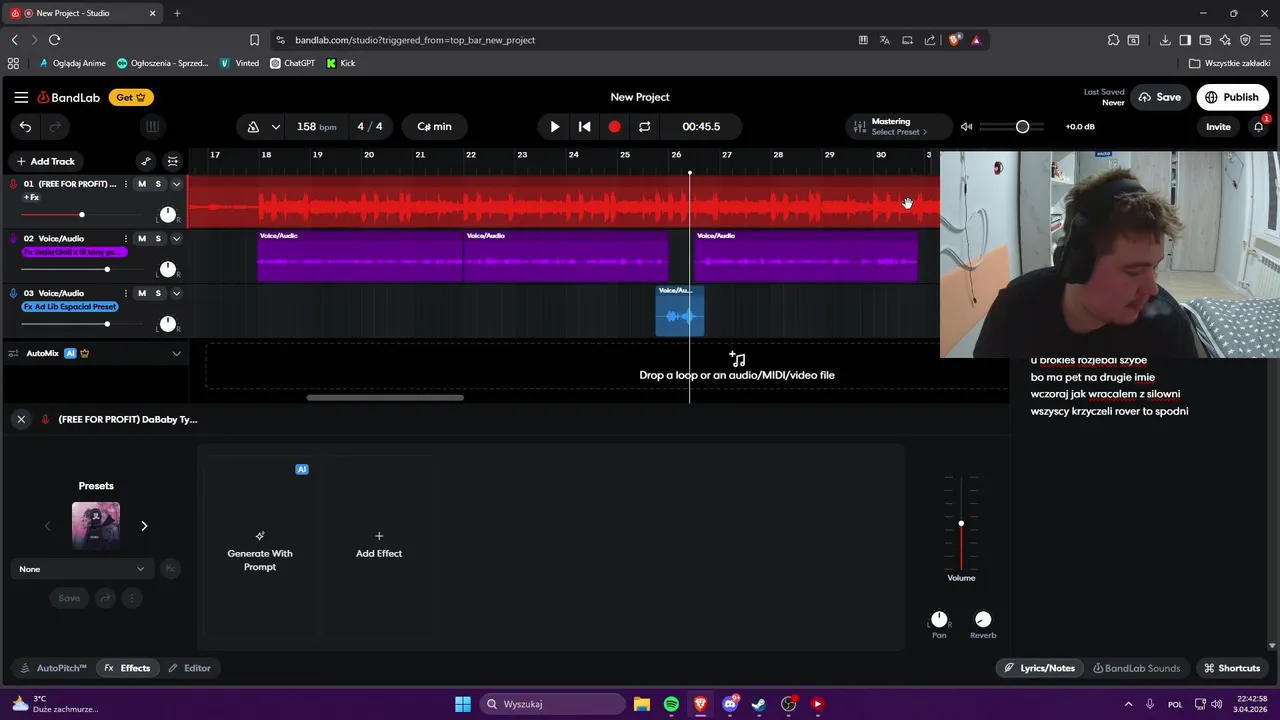Arm track 03 microphone icon
This screenshot has height=720, width=1280.
point(13,293)
